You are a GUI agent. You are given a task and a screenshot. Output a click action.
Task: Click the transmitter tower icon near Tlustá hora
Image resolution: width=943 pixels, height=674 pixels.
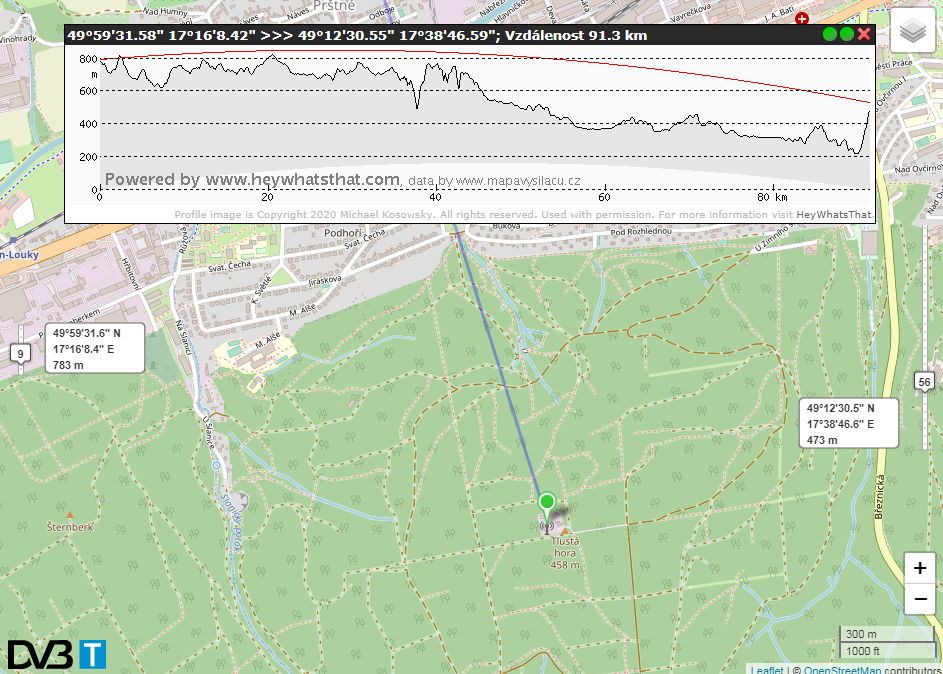pos(547,525)
